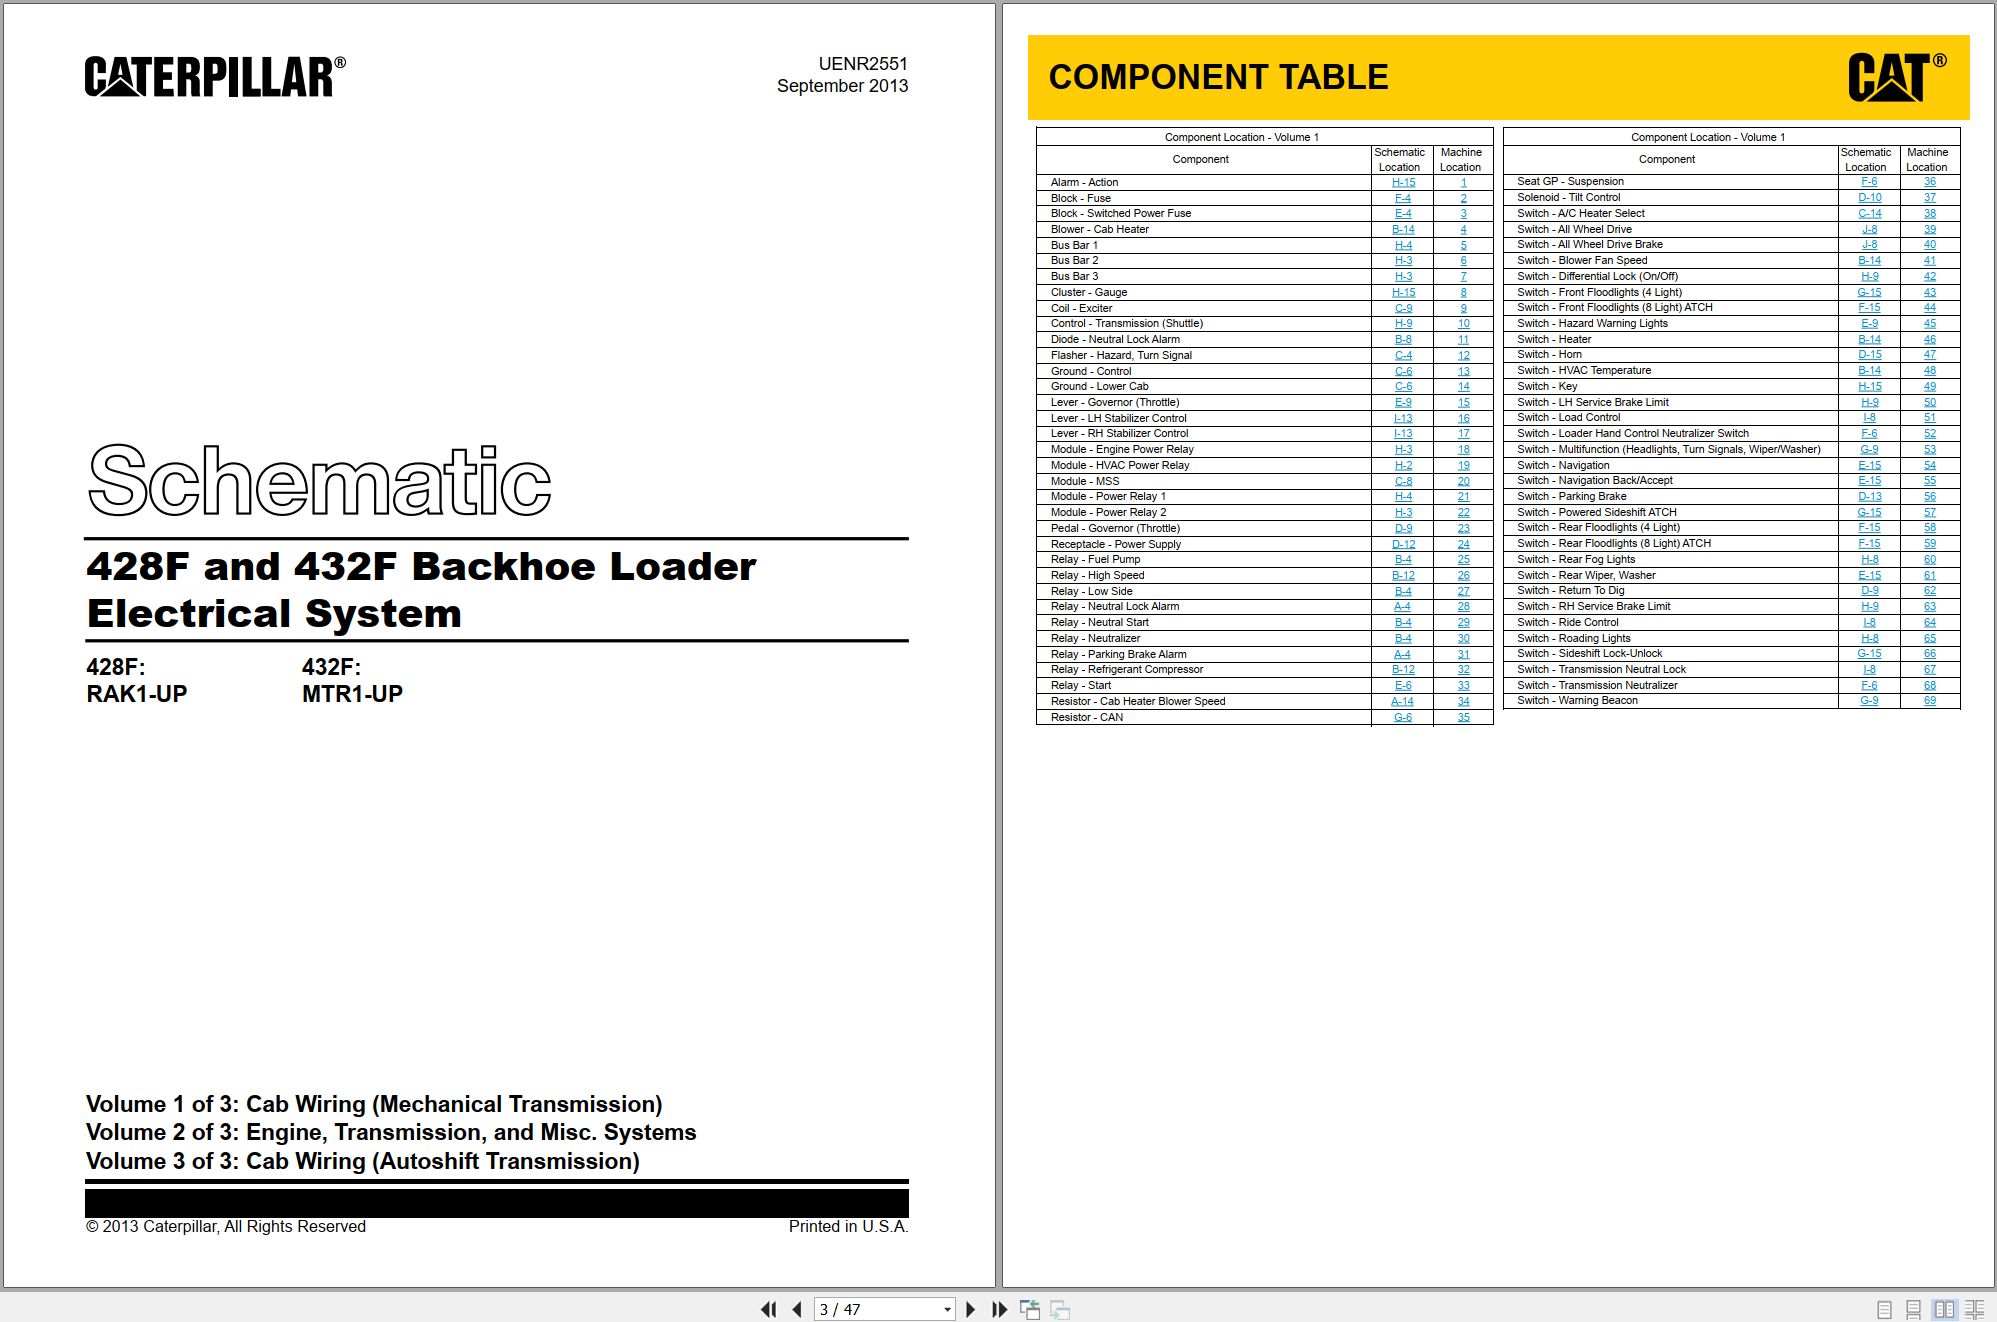Go to the first page
Viewport: 1997px width, 1322px height.
click(x=768, y=1309)
